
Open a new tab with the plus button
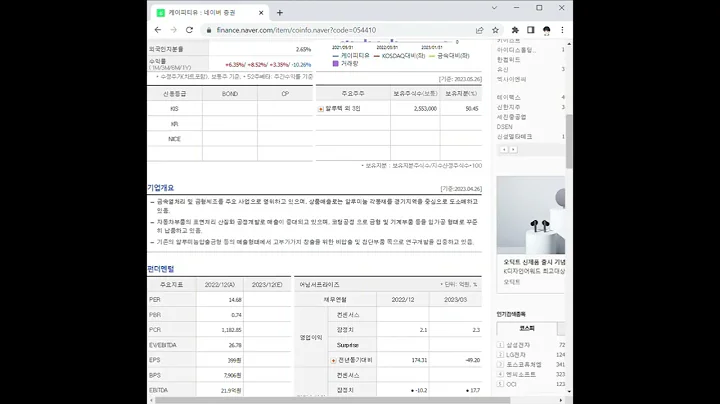click(x=280, y=13)
